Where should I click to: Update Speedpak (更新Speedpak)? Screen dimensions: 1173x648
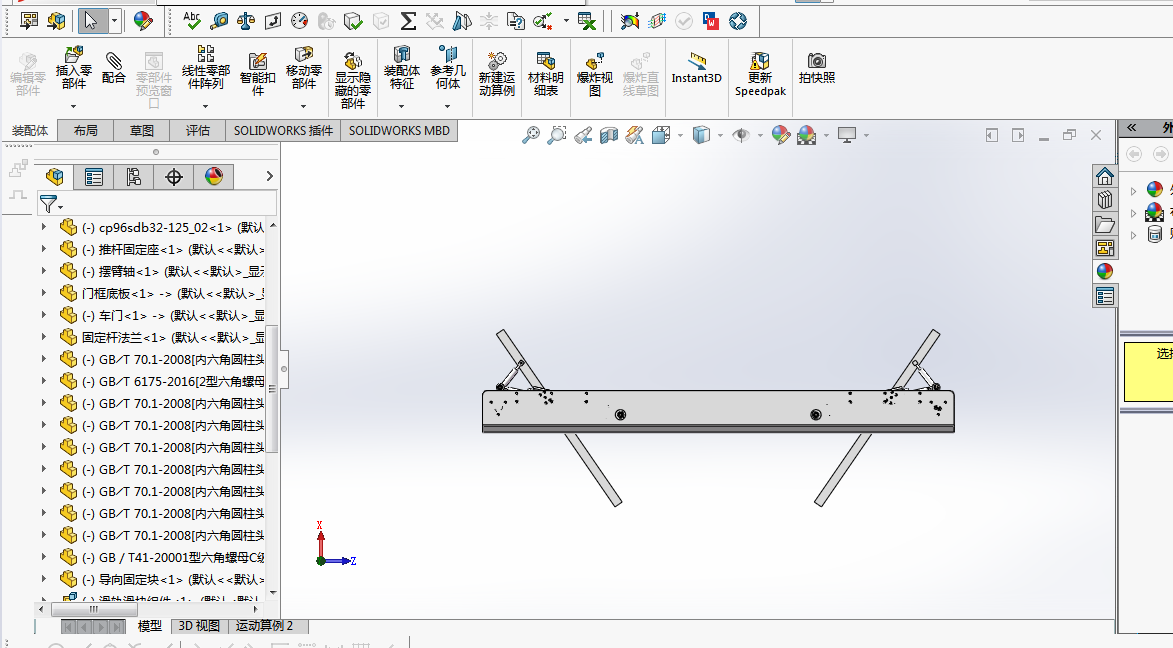[x=760, y=73]
